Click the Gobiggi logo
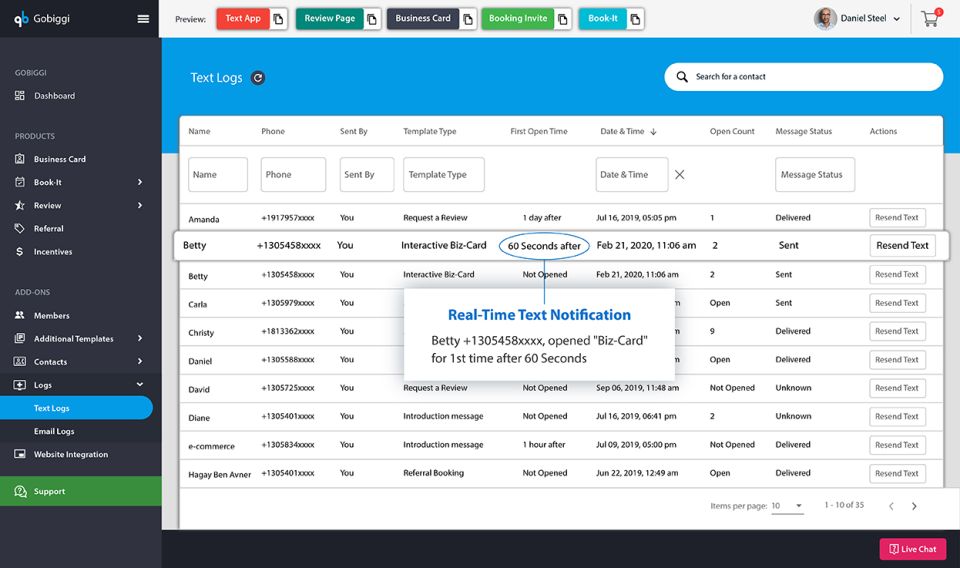Image resolution: width=960 pixels, height=568 pixels. pyautogui.click(x=42, y=19)
